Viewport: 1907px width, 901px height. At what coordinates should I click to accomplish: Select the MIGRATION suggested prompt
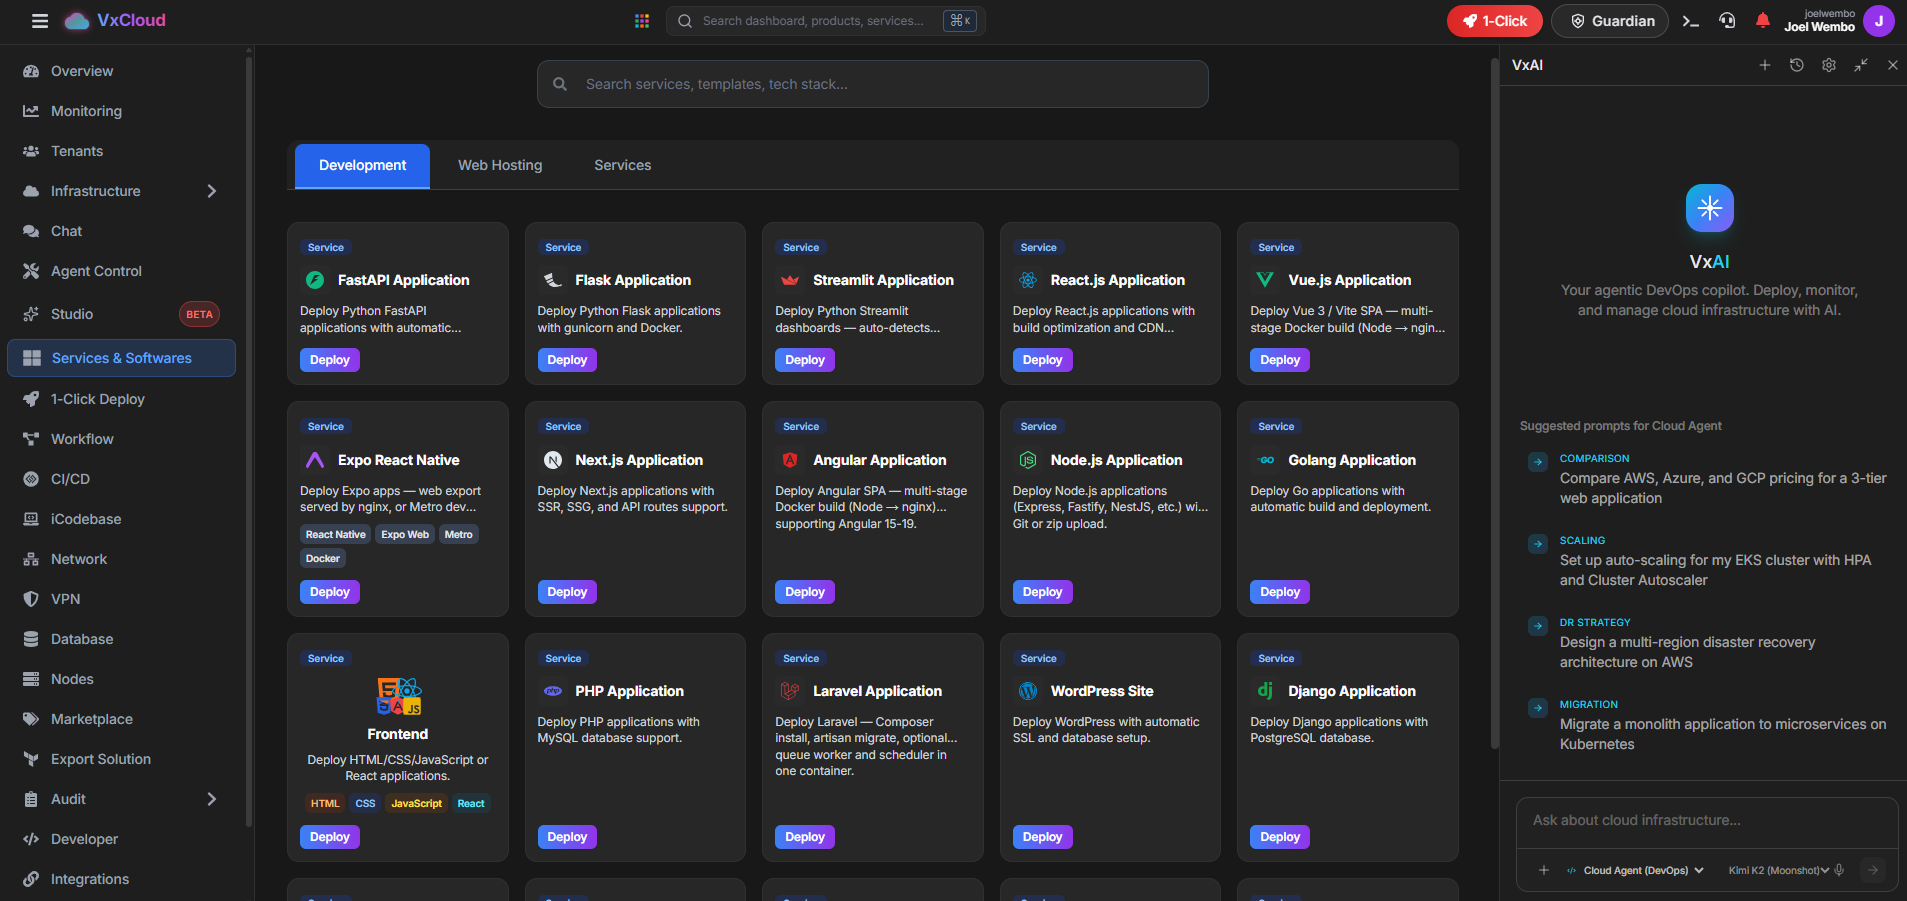[x=1707, y=725]
